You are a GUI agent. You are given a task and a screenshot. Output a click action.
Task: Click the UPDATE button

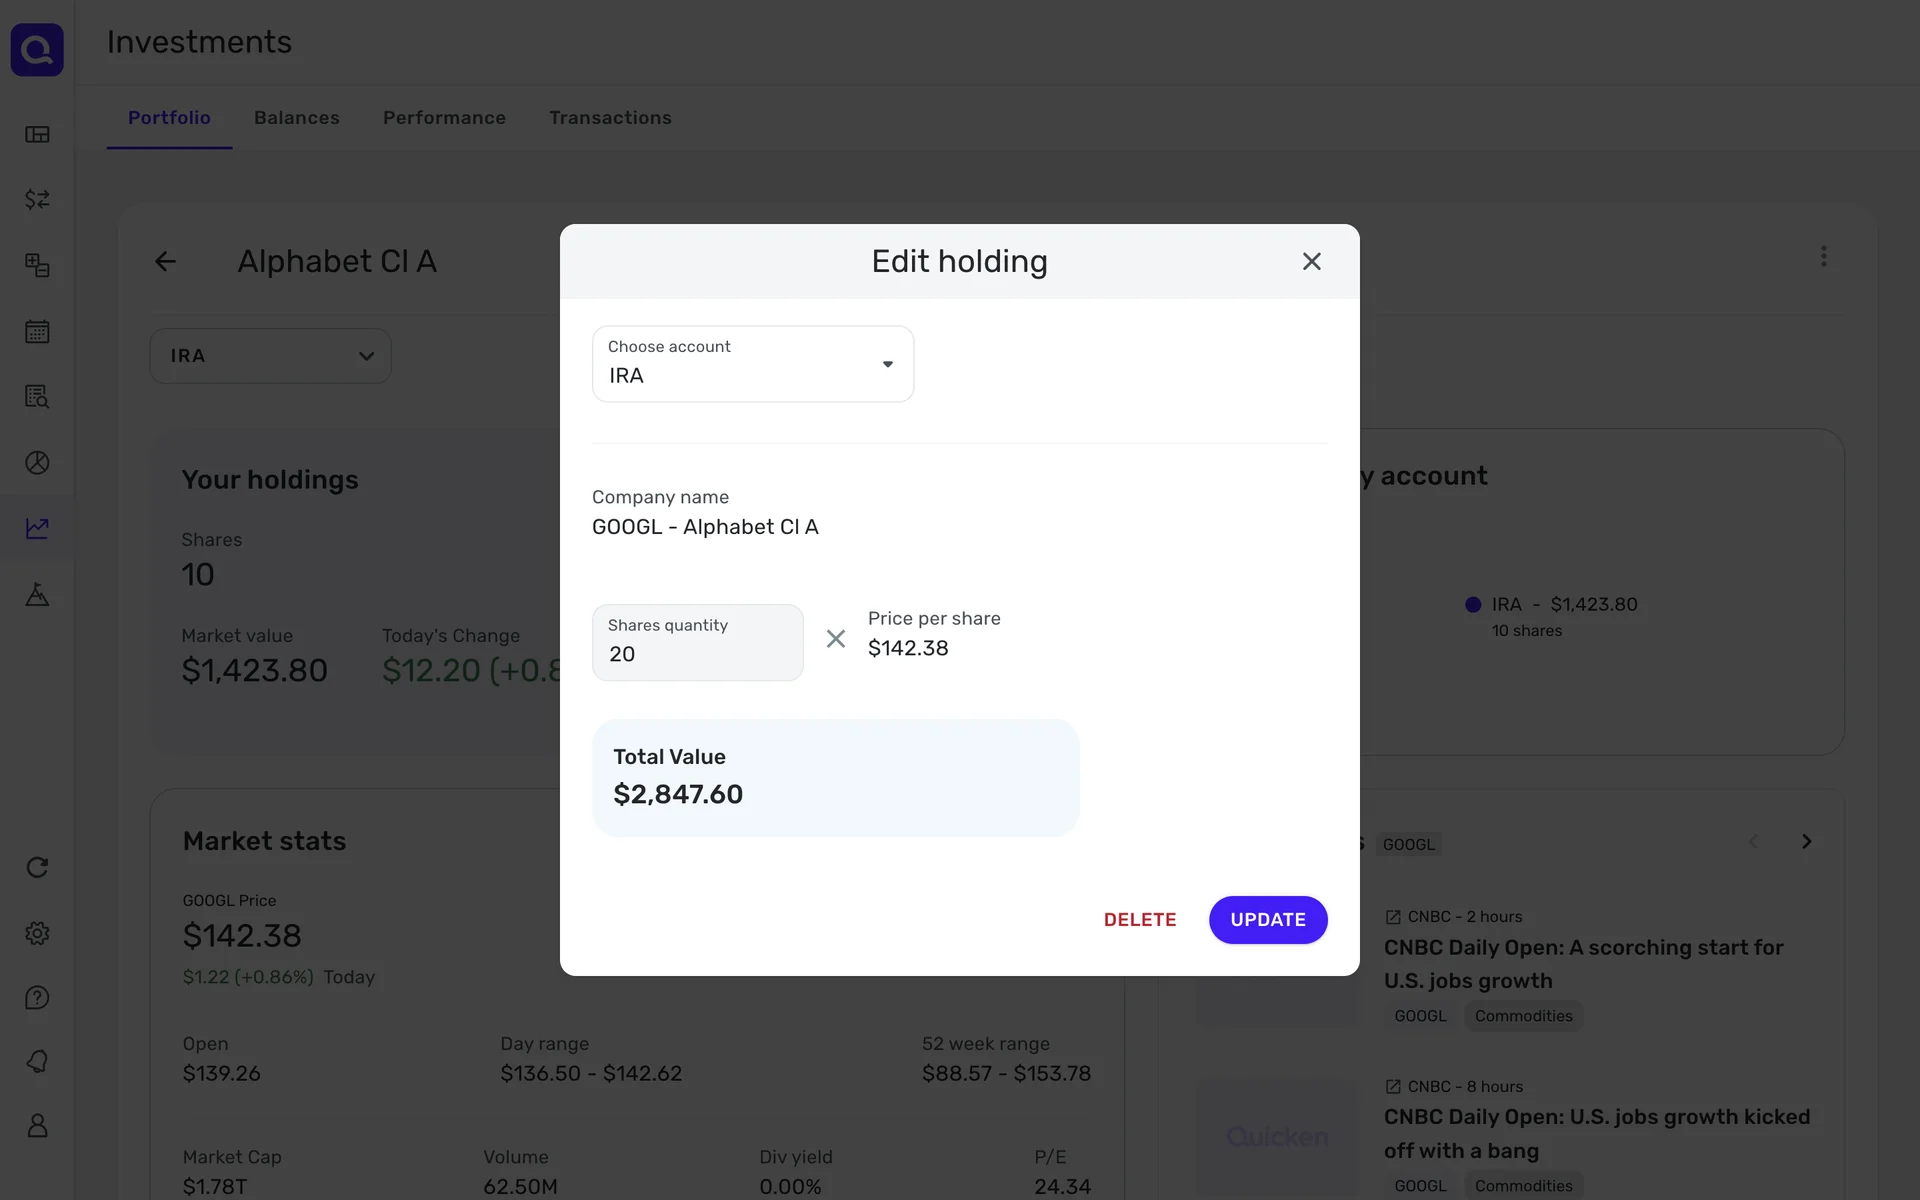1267,920
